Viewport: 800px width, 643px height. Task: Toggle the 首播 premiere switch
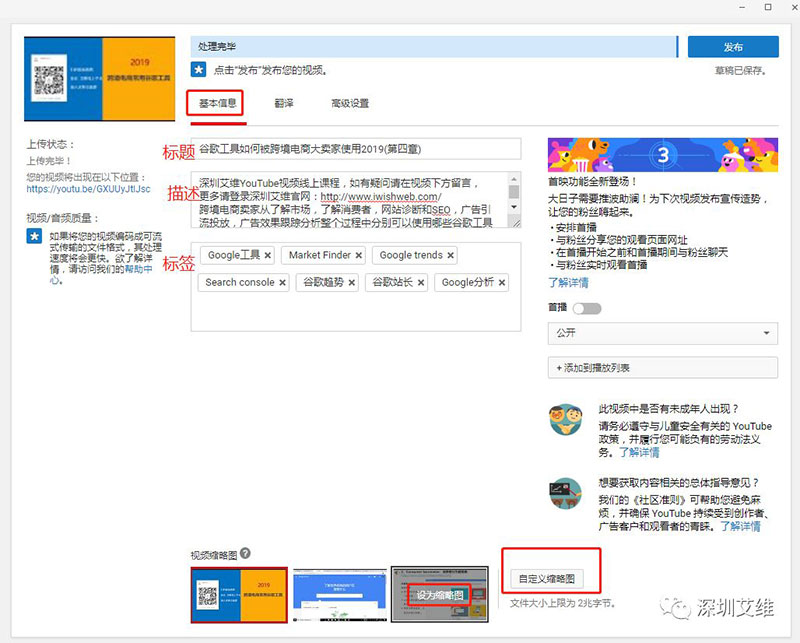click(587, 308)
